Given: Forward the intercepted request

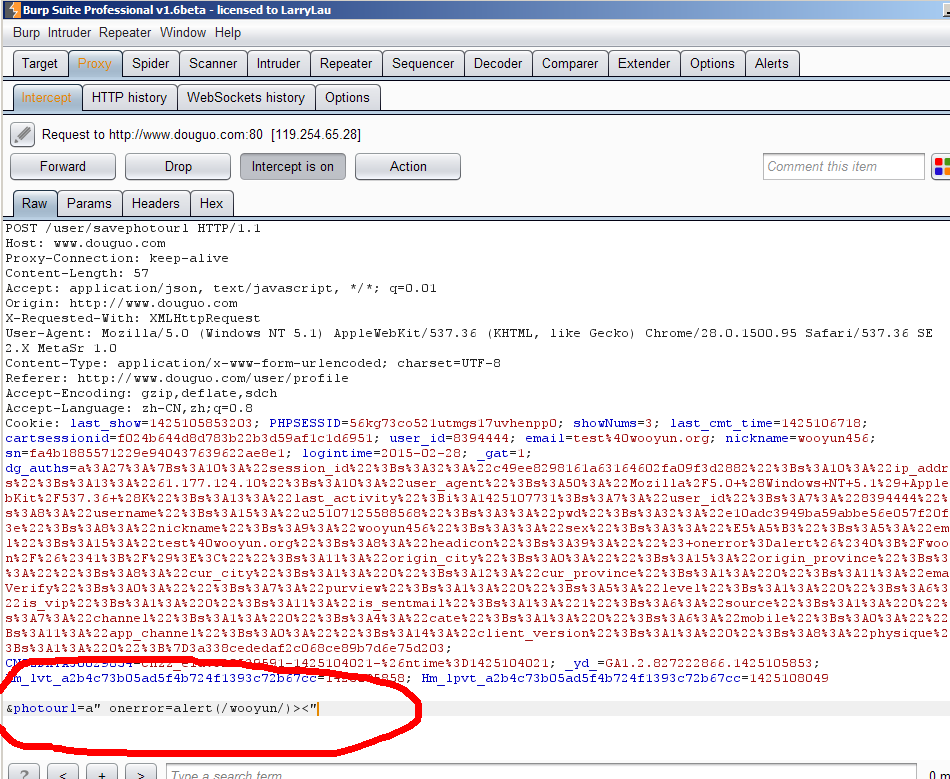Looking at the screenshot, I should click(x=63, y=167).
